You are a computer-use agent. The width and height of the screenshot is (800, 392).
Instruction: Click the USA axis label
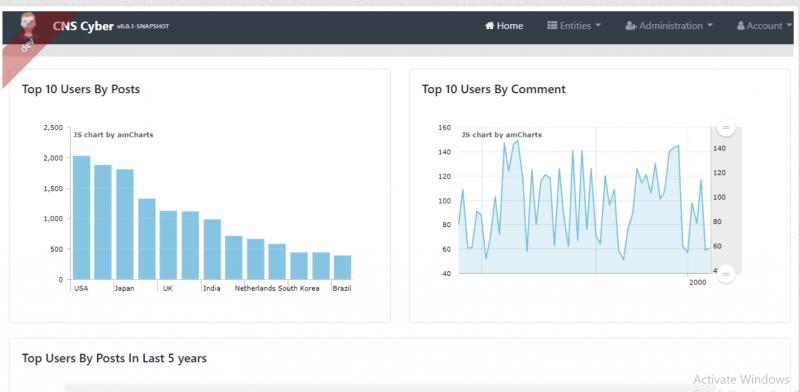click(81, 288)
